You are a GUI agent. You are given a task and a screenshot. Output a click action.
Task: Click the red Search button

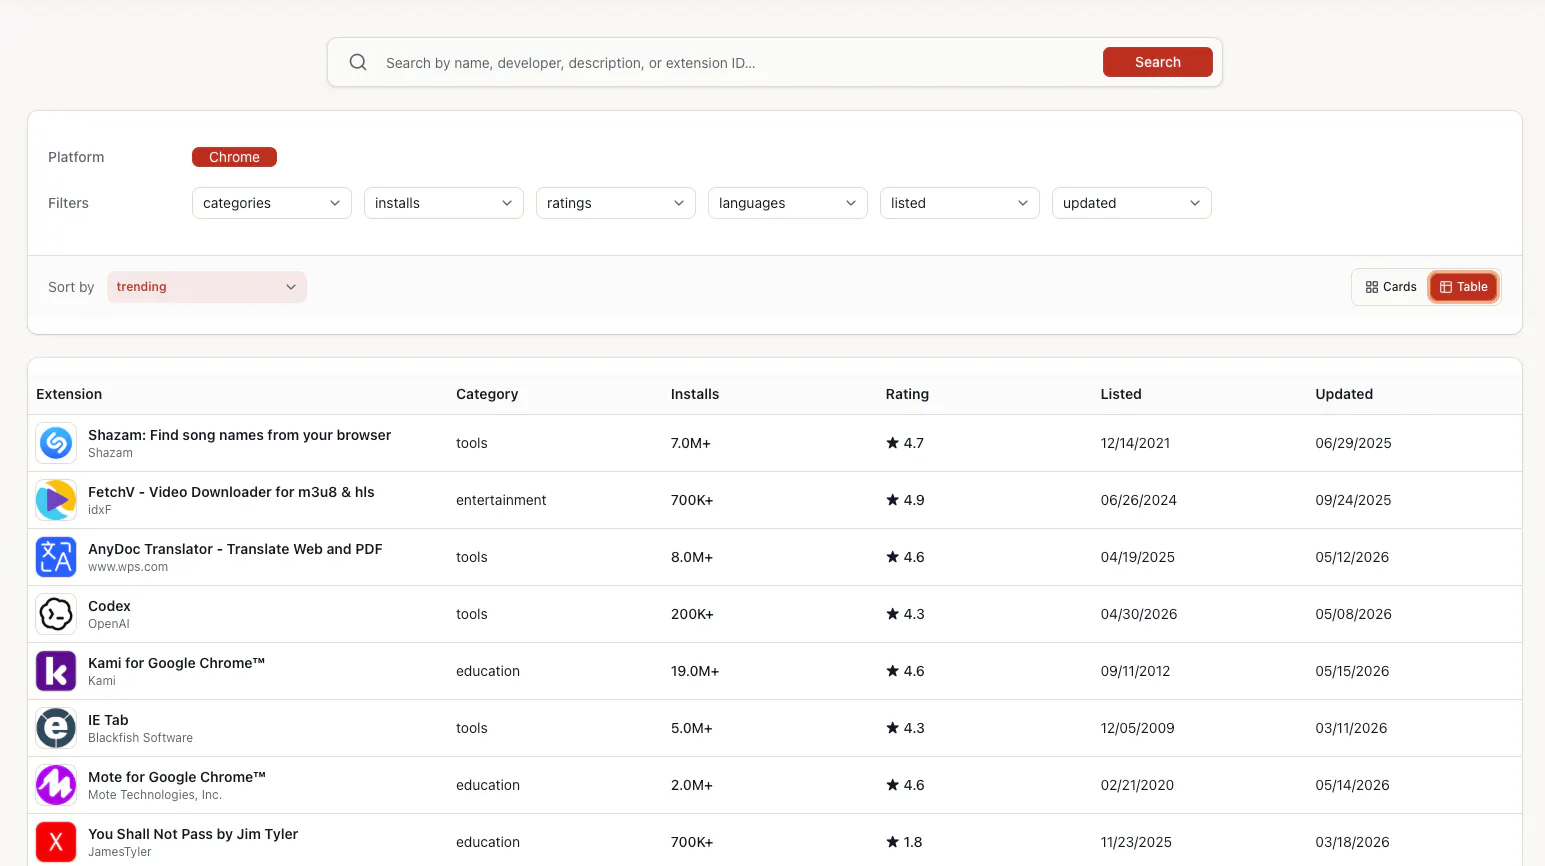click(x=1158, y=62)
